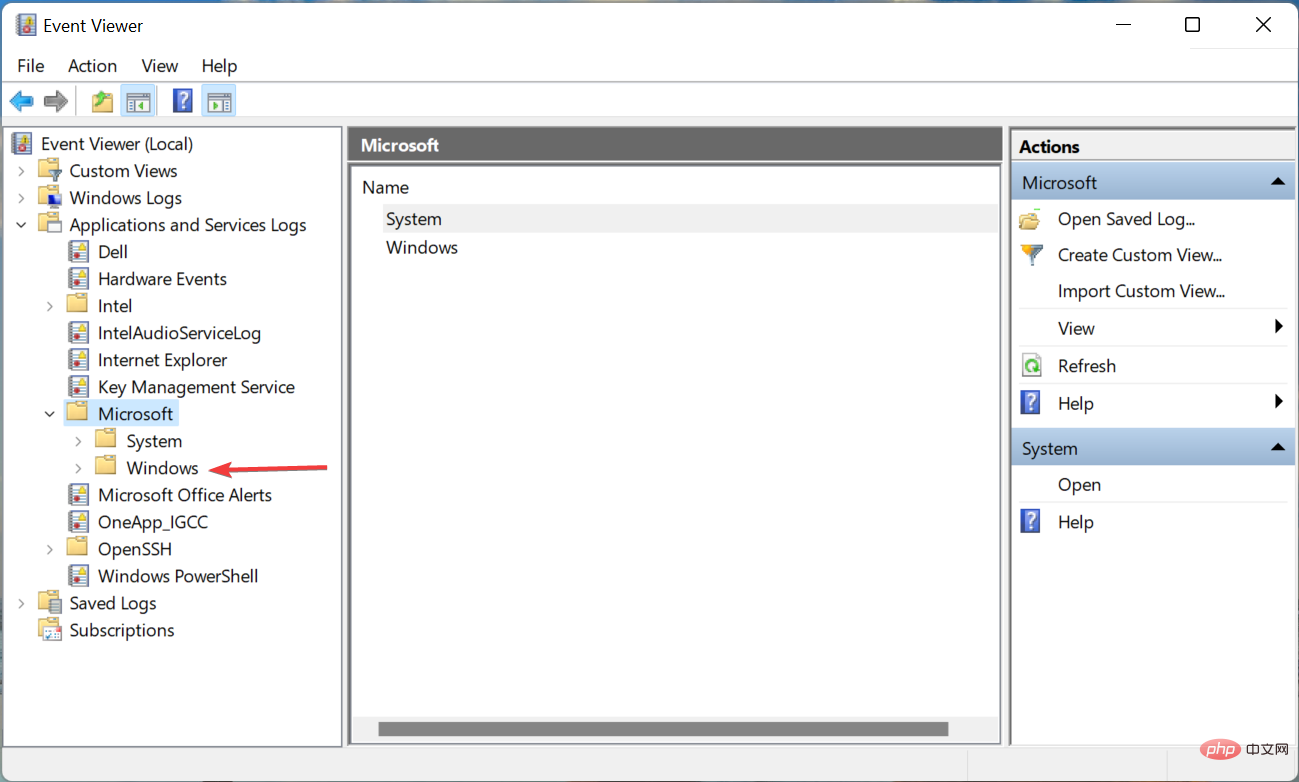Click the Windows PowerShell log icon
Image resolution: width=1299 pixels, height=782 pixels.
point(78,575)
